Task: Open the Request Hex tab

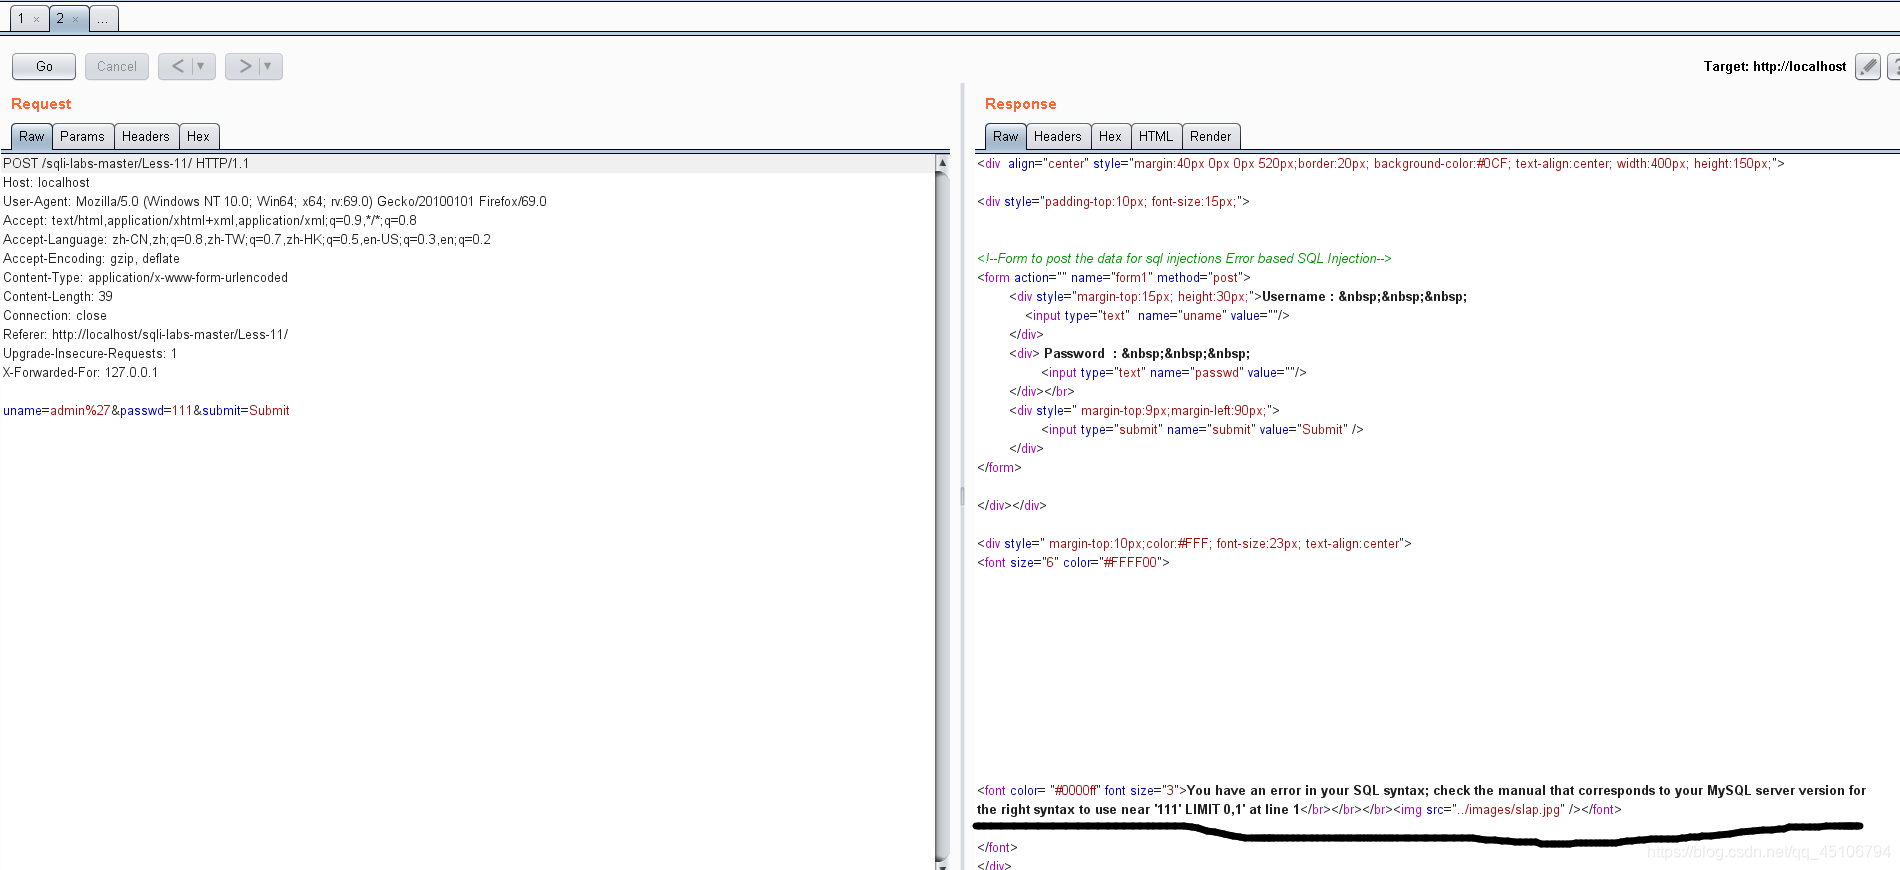Action: [x=198, y=136]
